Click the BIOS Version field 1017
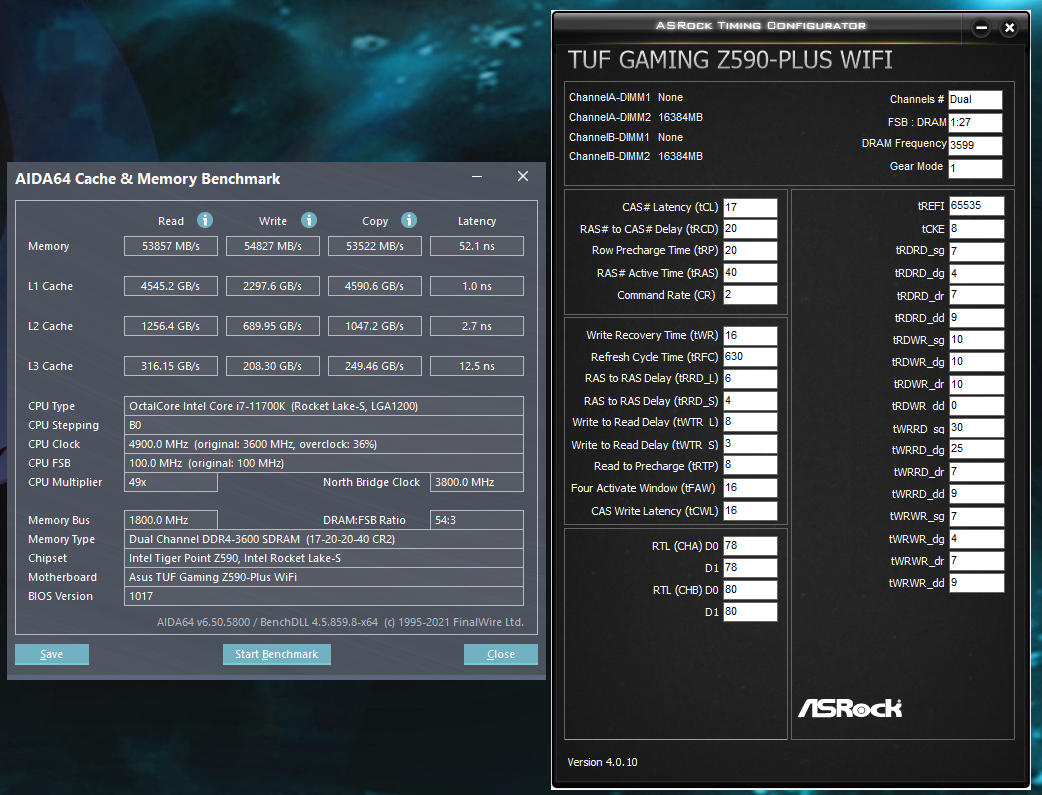Image resolution: width=1042 pixels, height=795 pixels. [324, 596]
